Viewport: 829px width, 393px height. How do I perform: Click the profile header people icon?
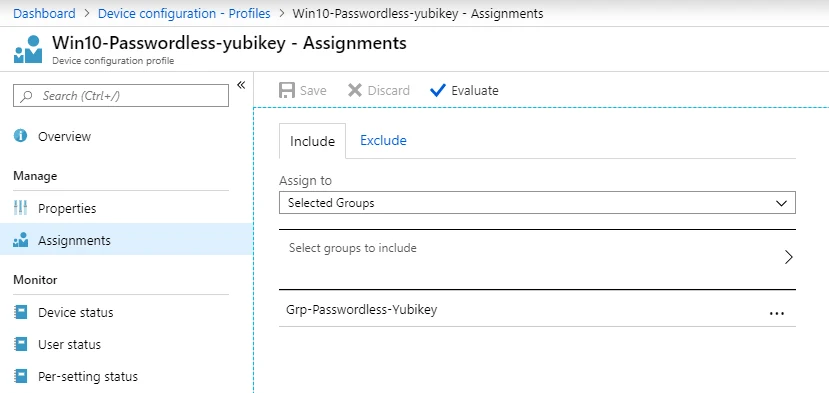(x=27, y=49)
